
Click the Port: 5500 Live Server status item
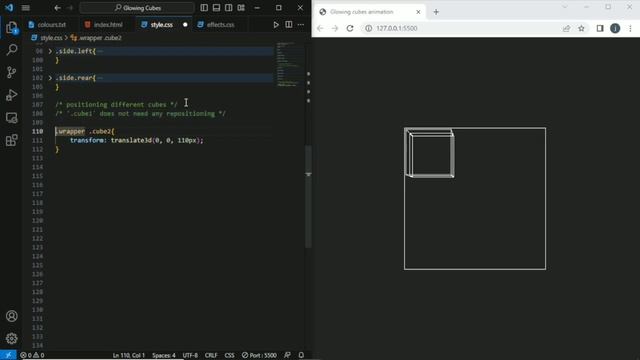click(259, 355)
